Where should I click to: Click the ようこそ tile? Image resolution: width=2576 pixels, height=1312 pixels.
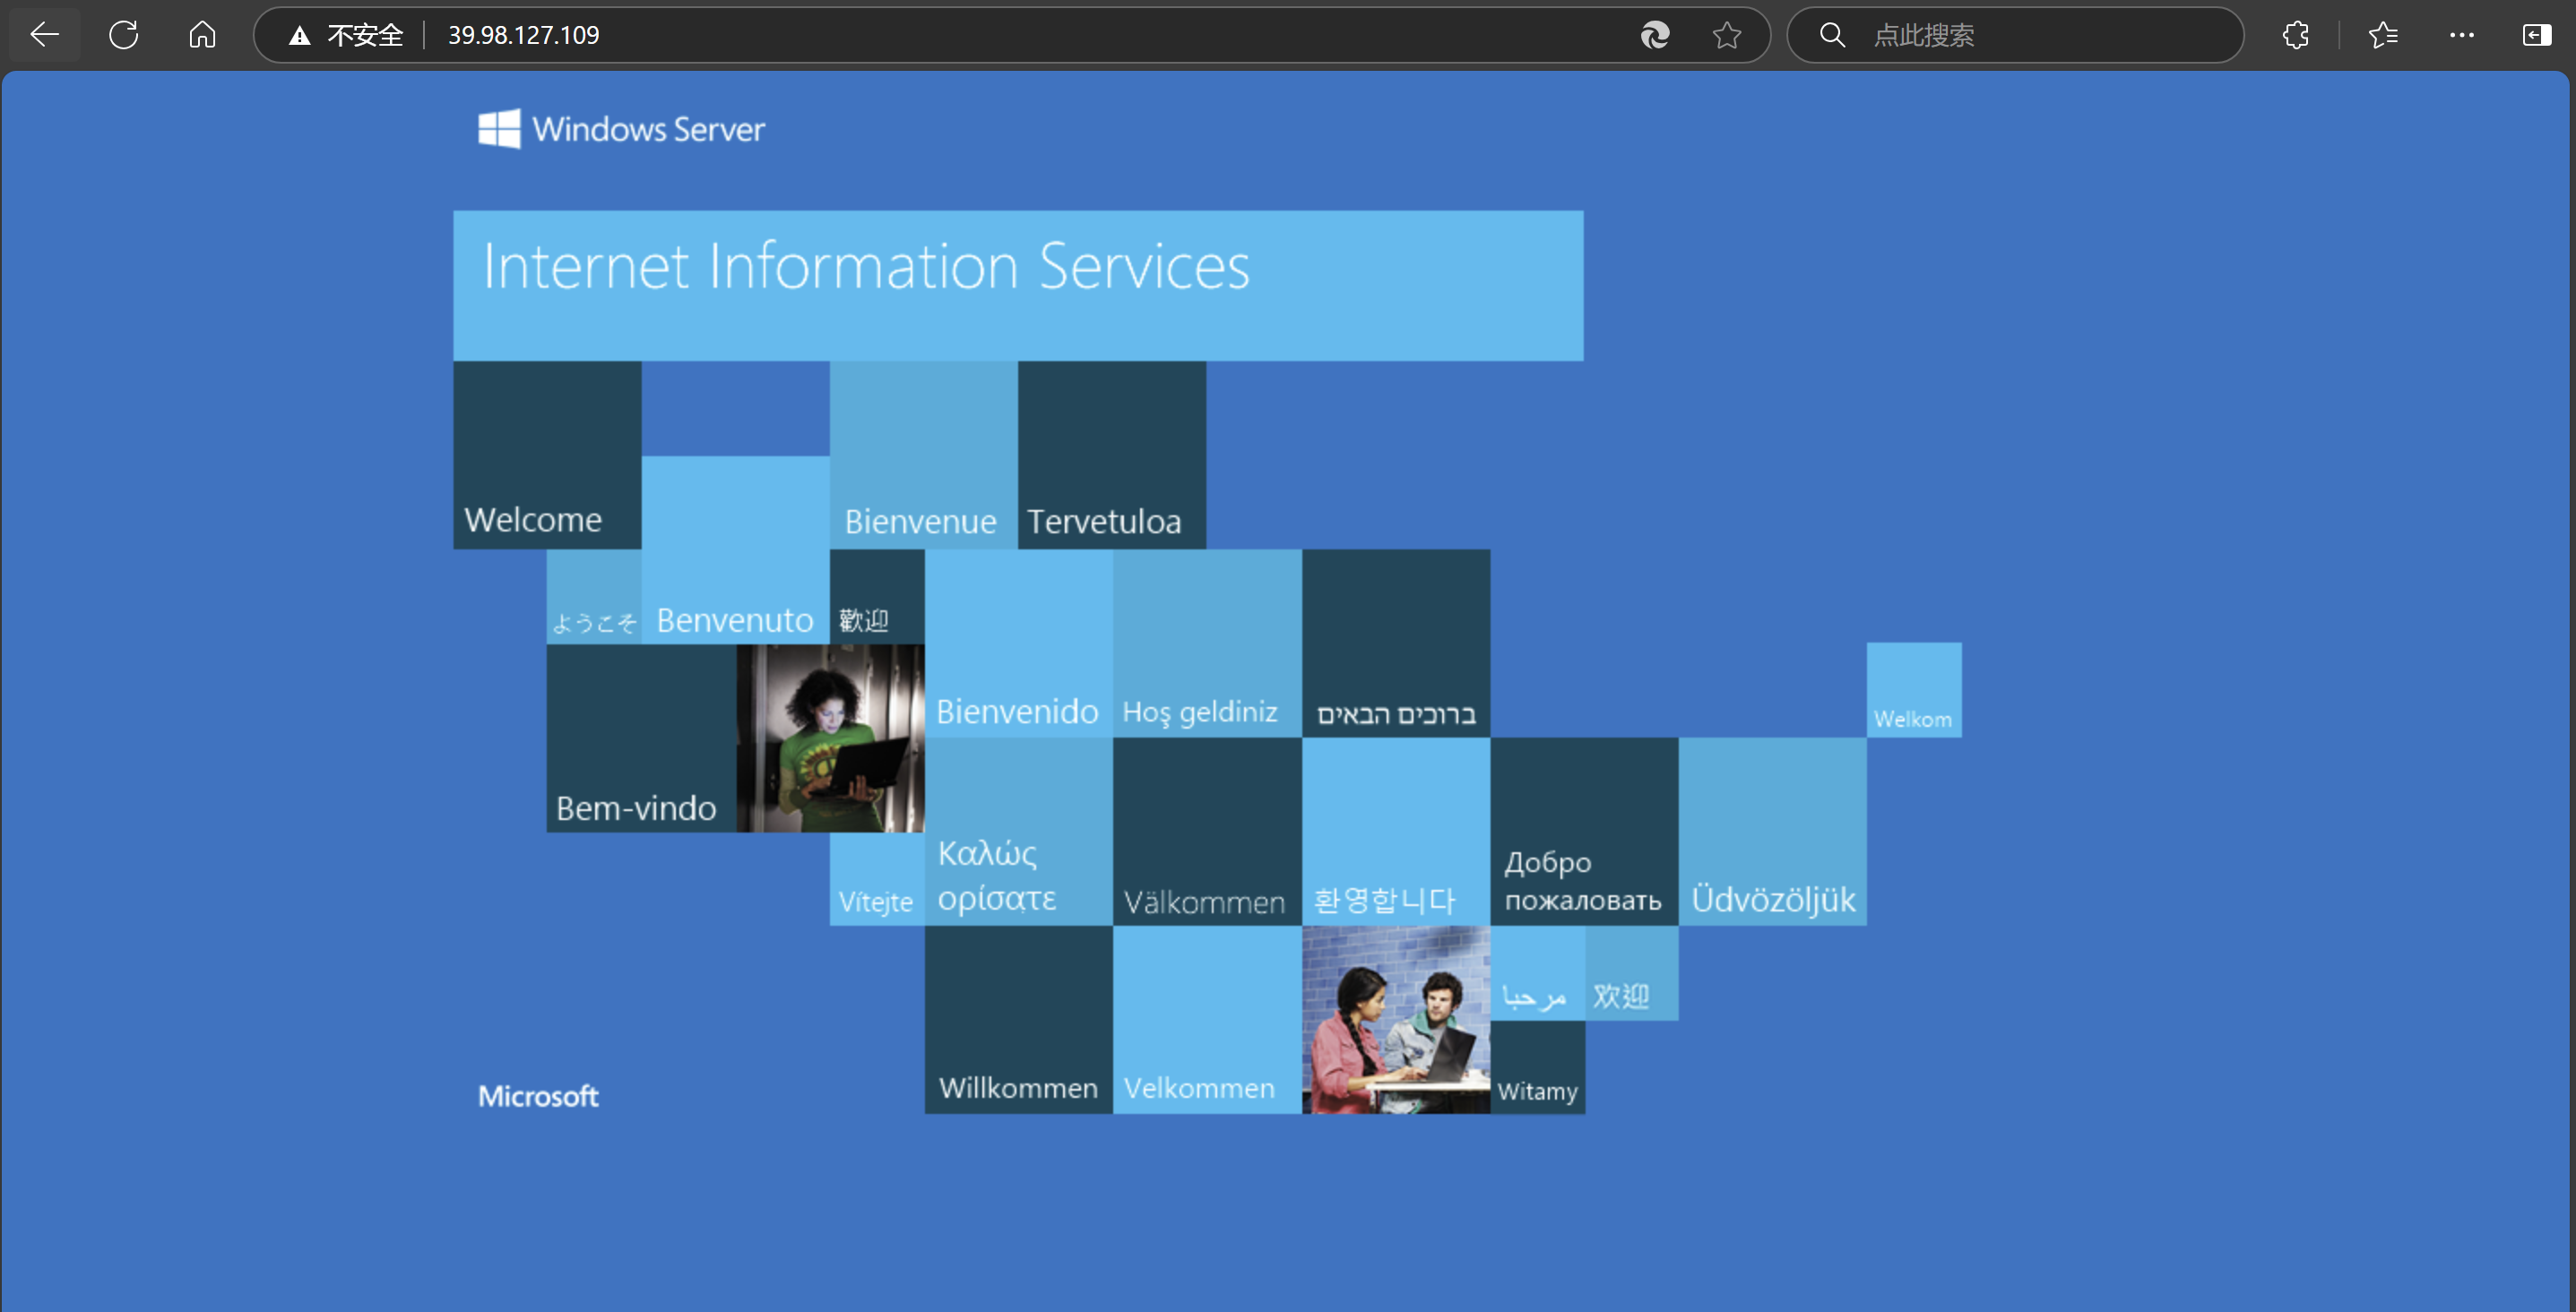(594, 597)
